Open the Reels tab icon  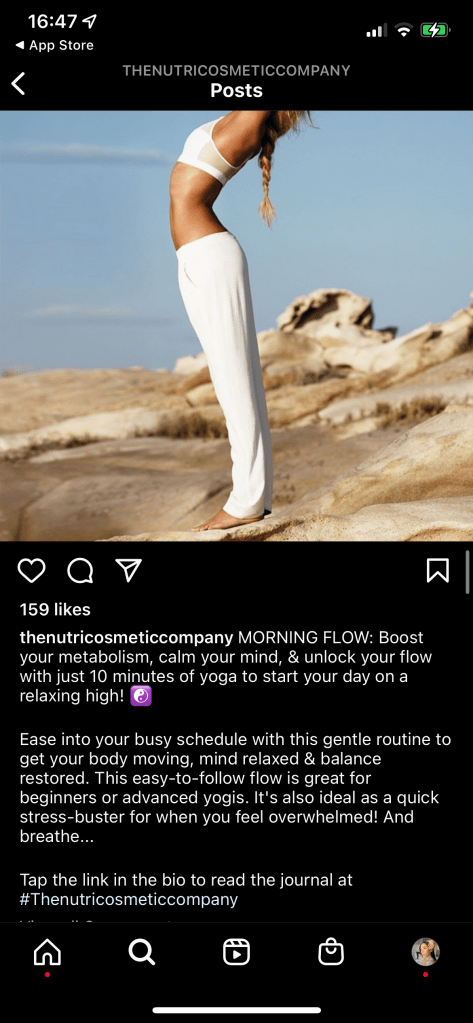pyautogui.click(x=236, y=953)
